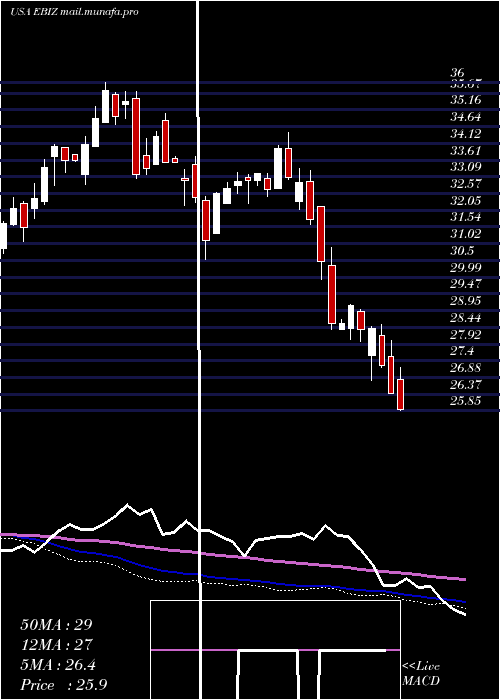Viewport: 500px width, 700px height.
Task: Click the MACD indicator panel box
Action: pyautogui.click(x=275, y=650)
